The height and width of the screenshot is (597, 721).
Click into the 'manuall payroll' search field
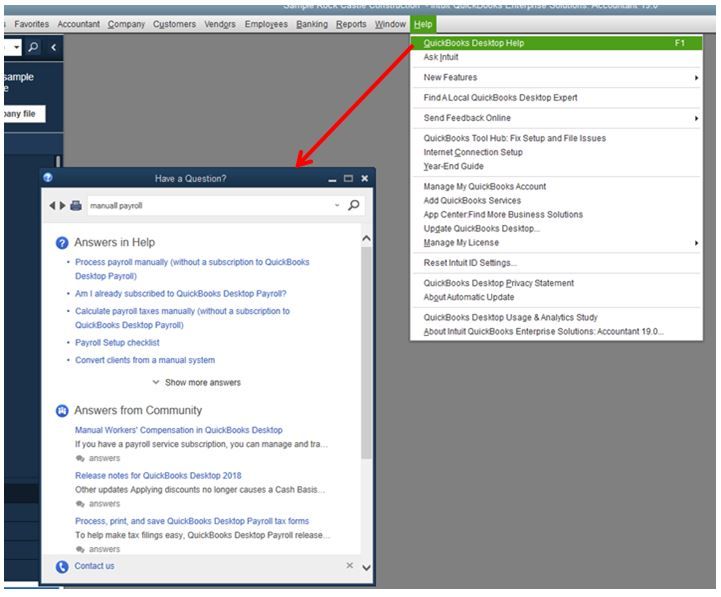[210, 206]
